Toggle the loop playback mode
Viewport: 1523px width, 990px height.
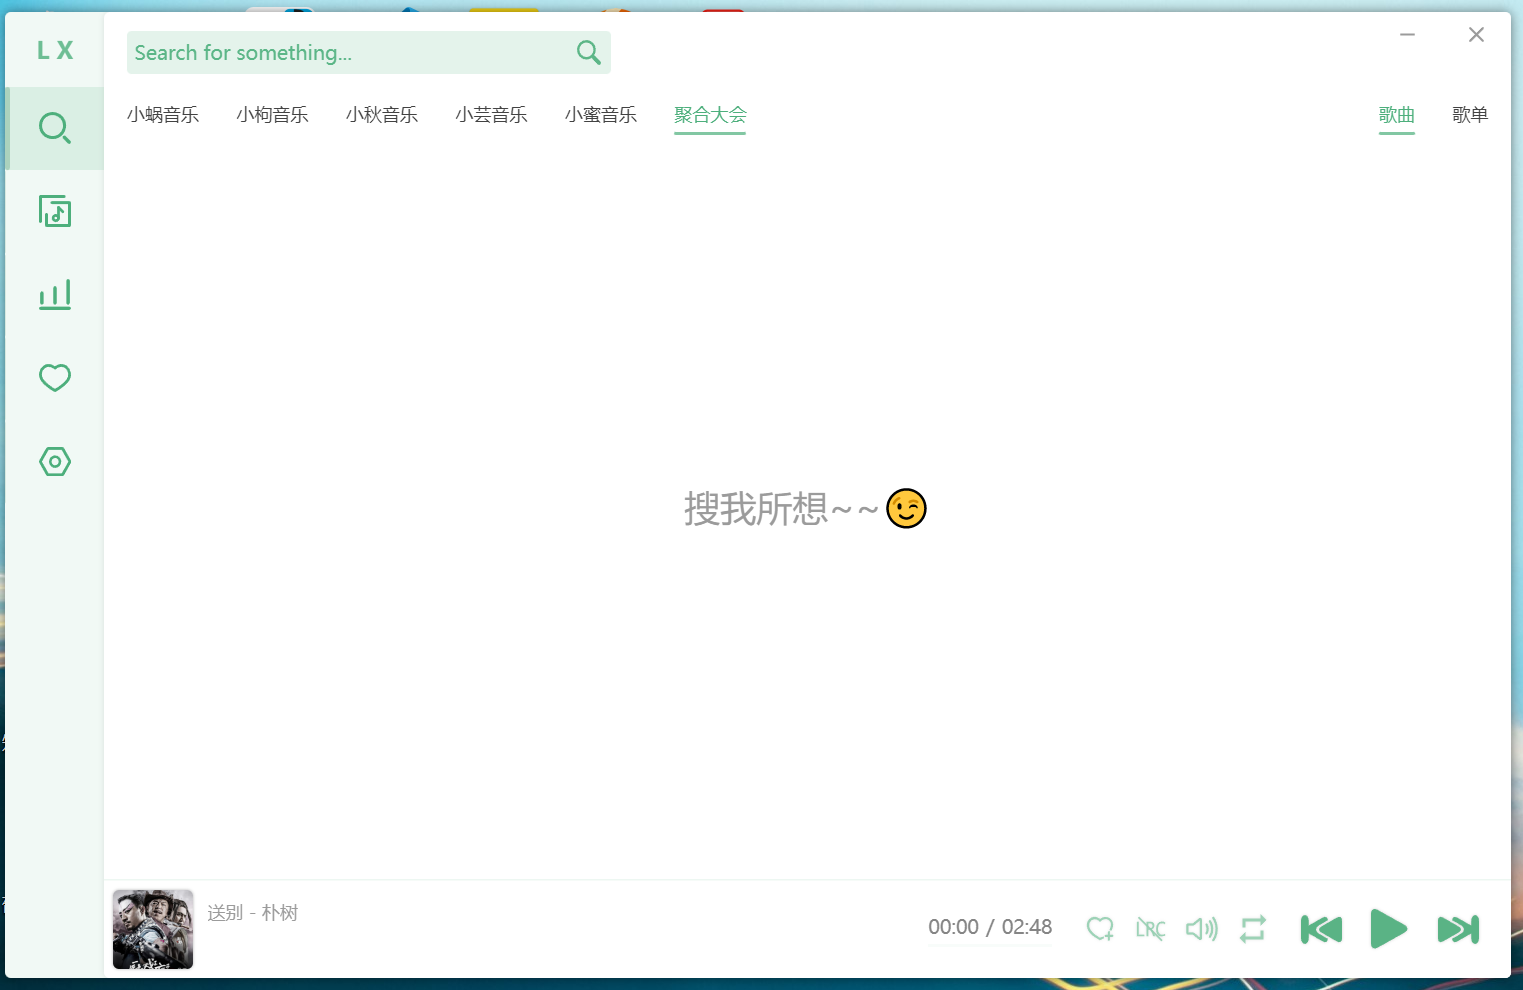(x=1253, y=929)
